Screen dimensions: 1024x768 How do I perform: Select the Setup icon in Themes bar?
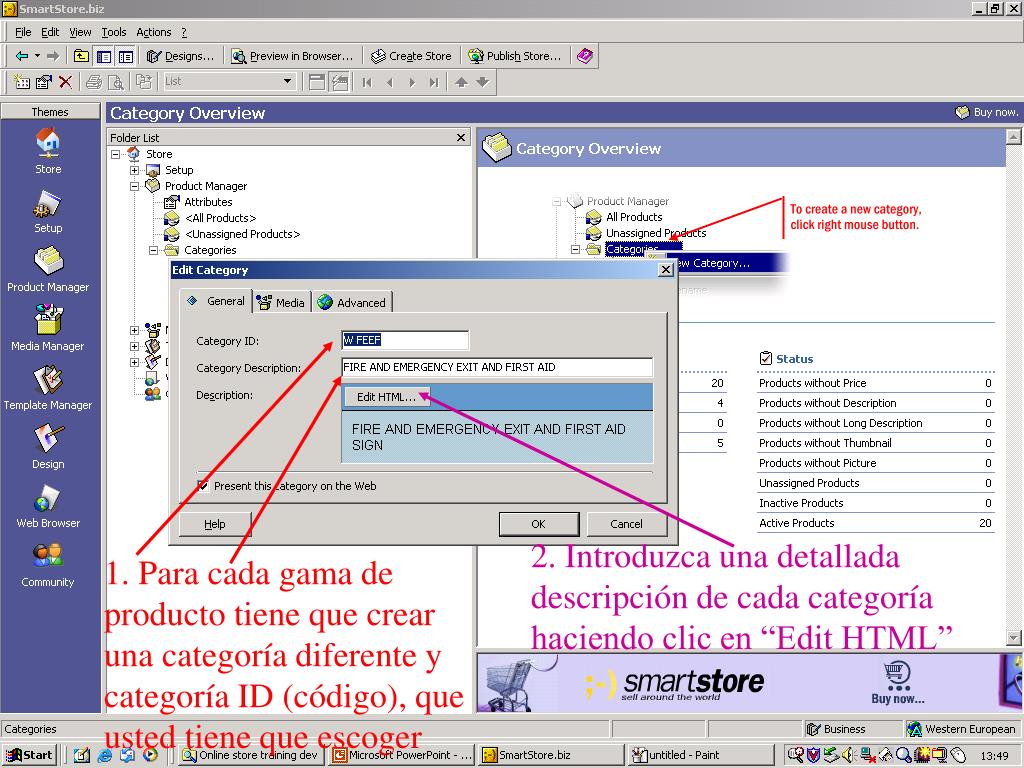pyautogui.click(x=48, y=210)
